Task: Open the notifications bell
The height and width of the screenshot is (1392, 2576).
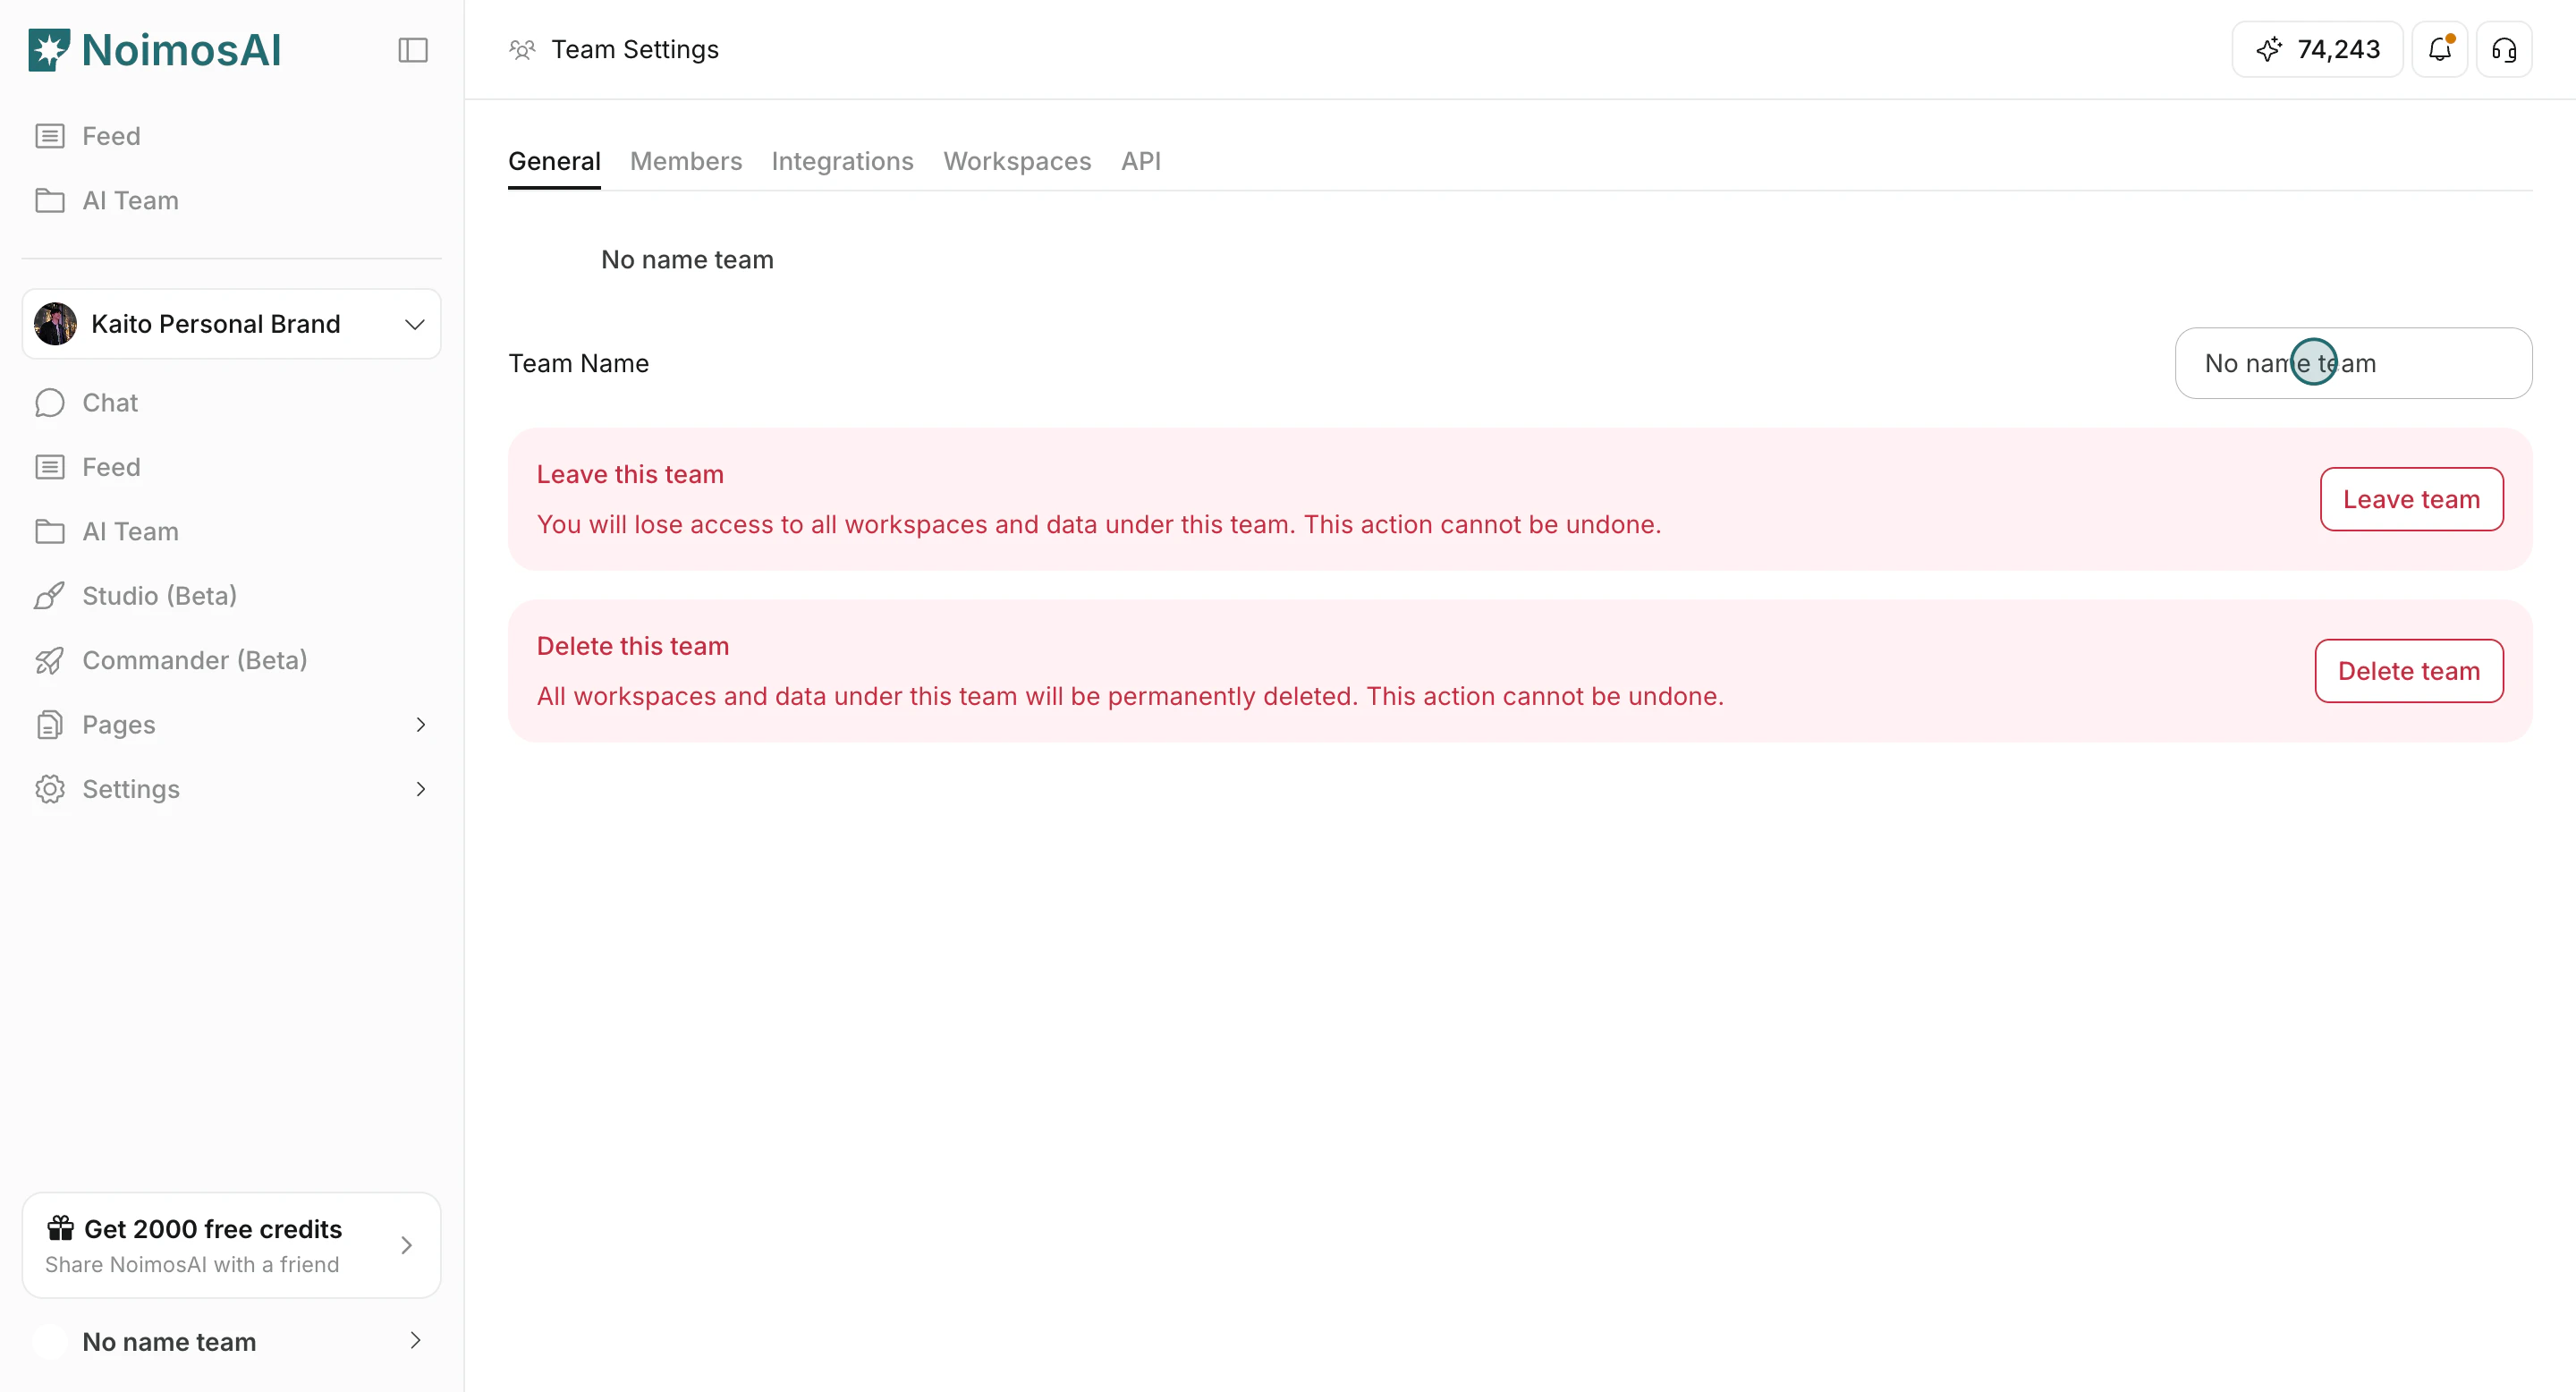Action: click(x=2439, y=49)
